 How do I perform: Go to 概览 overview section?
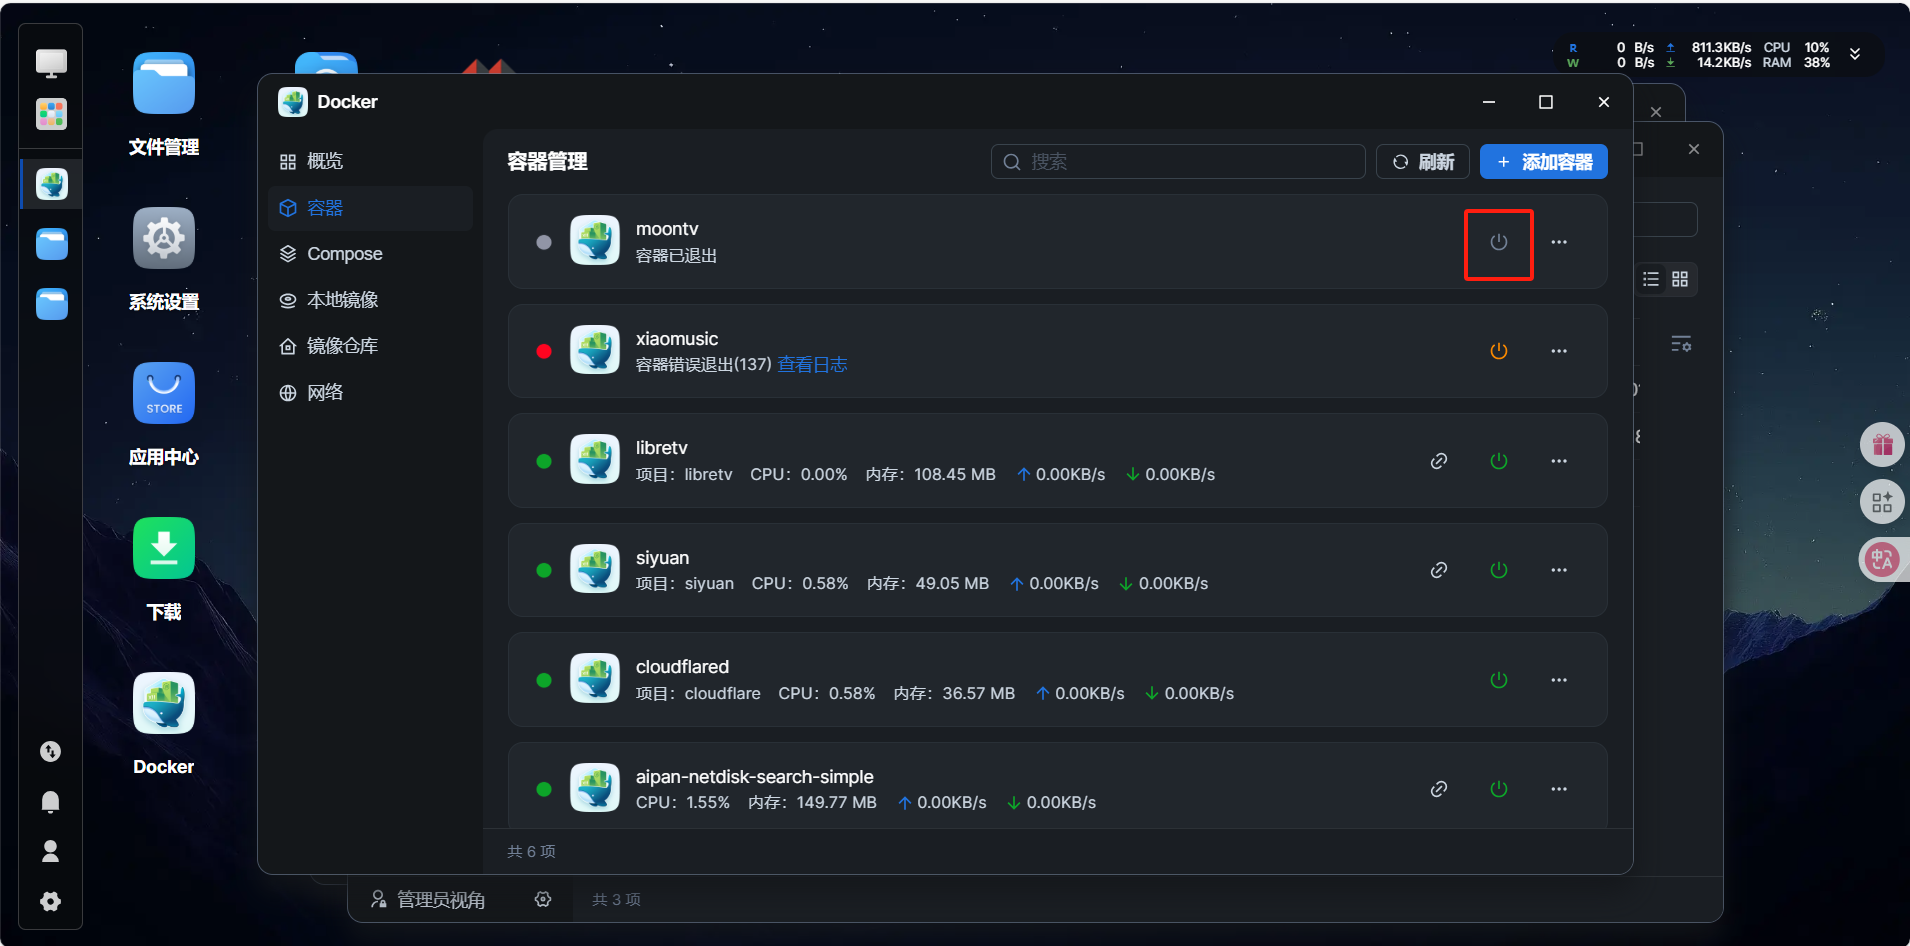click(370, 162)
